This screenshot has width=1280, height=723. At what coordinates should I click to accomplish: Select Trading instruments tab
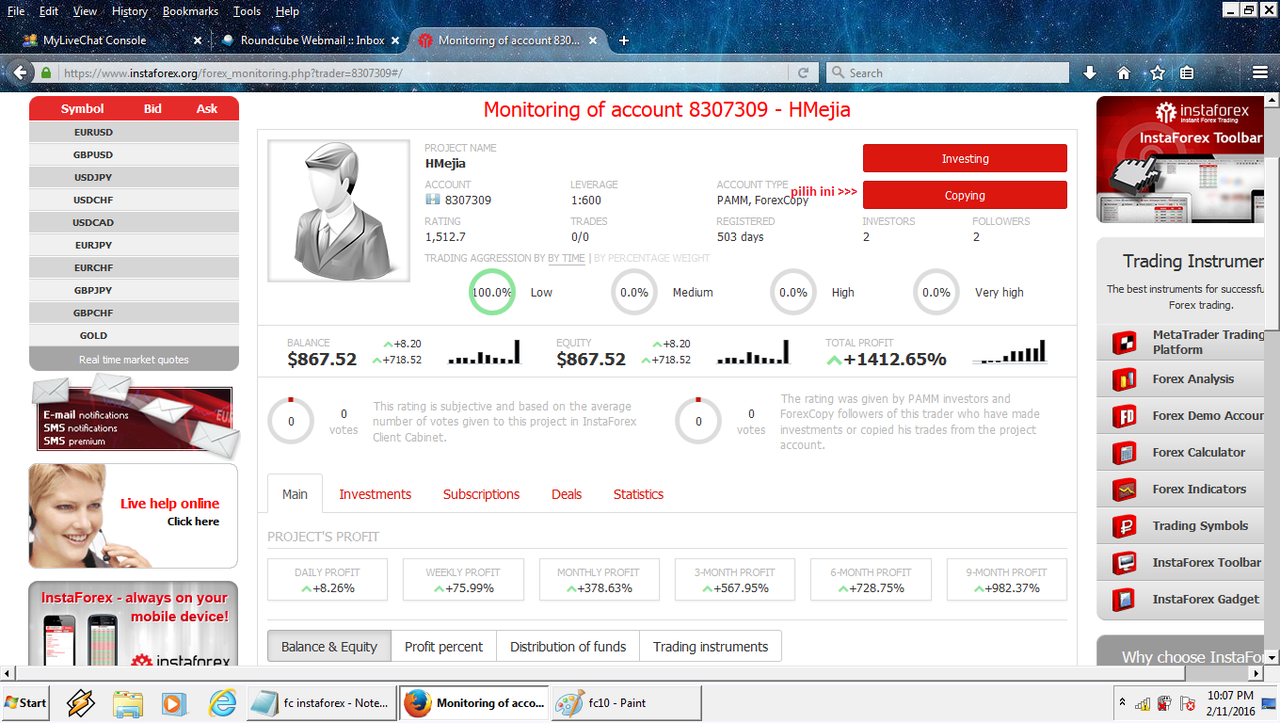710,647
